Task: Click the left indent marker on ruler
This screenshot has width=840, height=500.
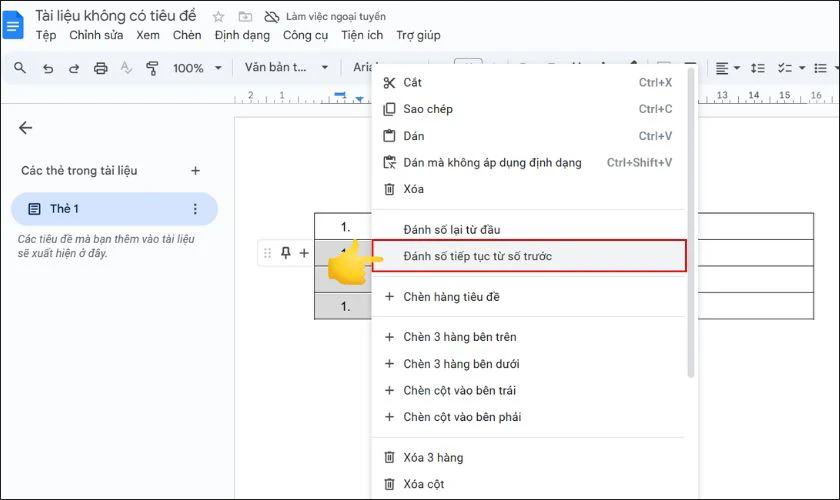Action: coord(359,99)
